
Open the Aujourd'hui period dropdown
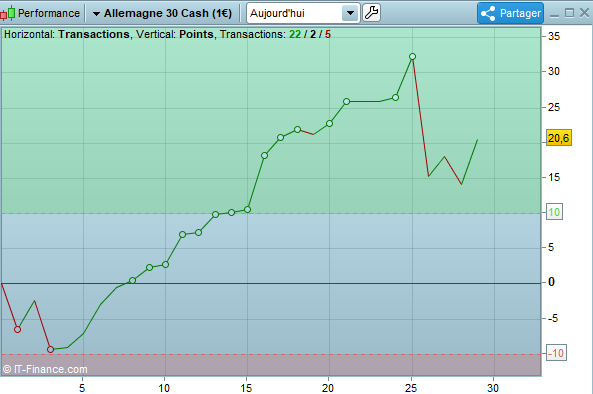(303, 13)
